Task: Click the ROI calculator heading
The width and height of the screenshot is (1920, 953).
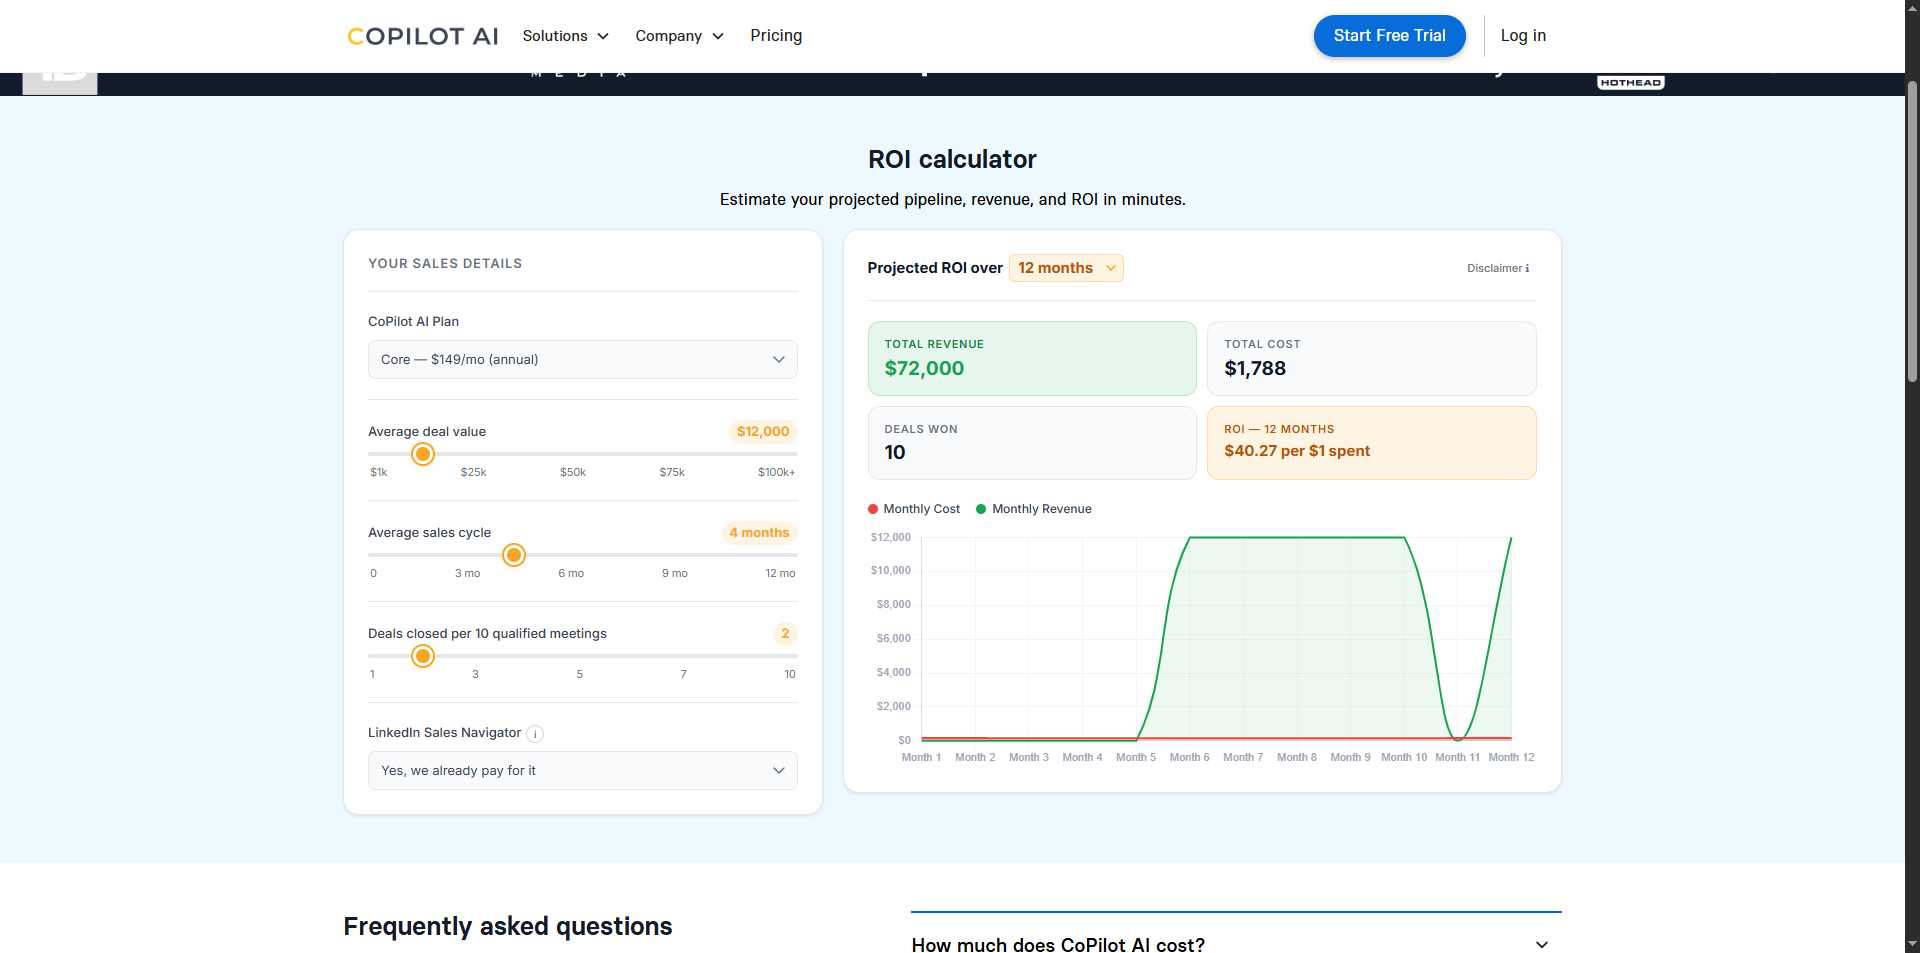Action: (x=952, y=159)
